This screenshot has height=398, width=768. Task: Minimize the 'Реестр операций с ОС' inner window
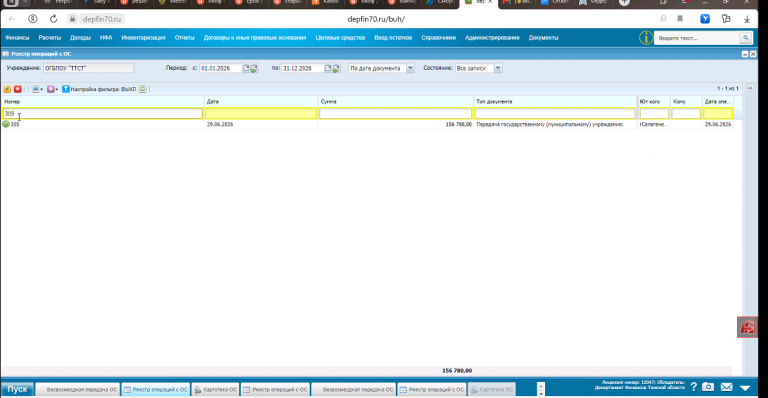coord(745,54)
